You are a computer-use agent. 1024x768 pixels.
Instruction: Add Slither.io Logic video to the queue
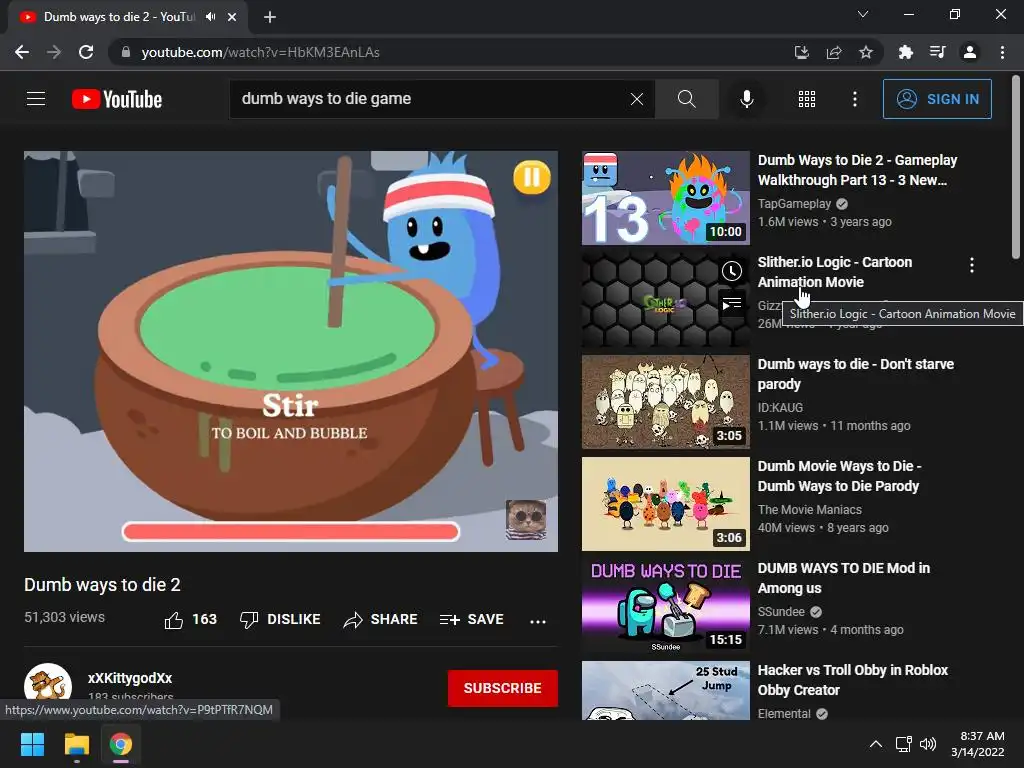(x=731, y=304)
